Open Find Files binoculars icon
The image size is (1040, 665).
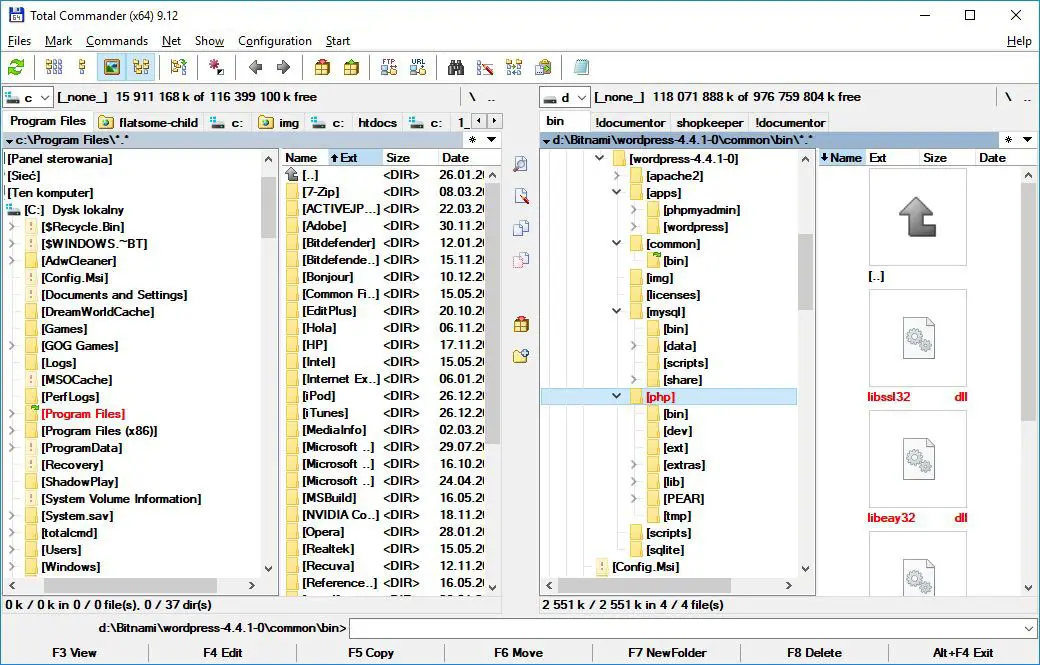(456, 67)
